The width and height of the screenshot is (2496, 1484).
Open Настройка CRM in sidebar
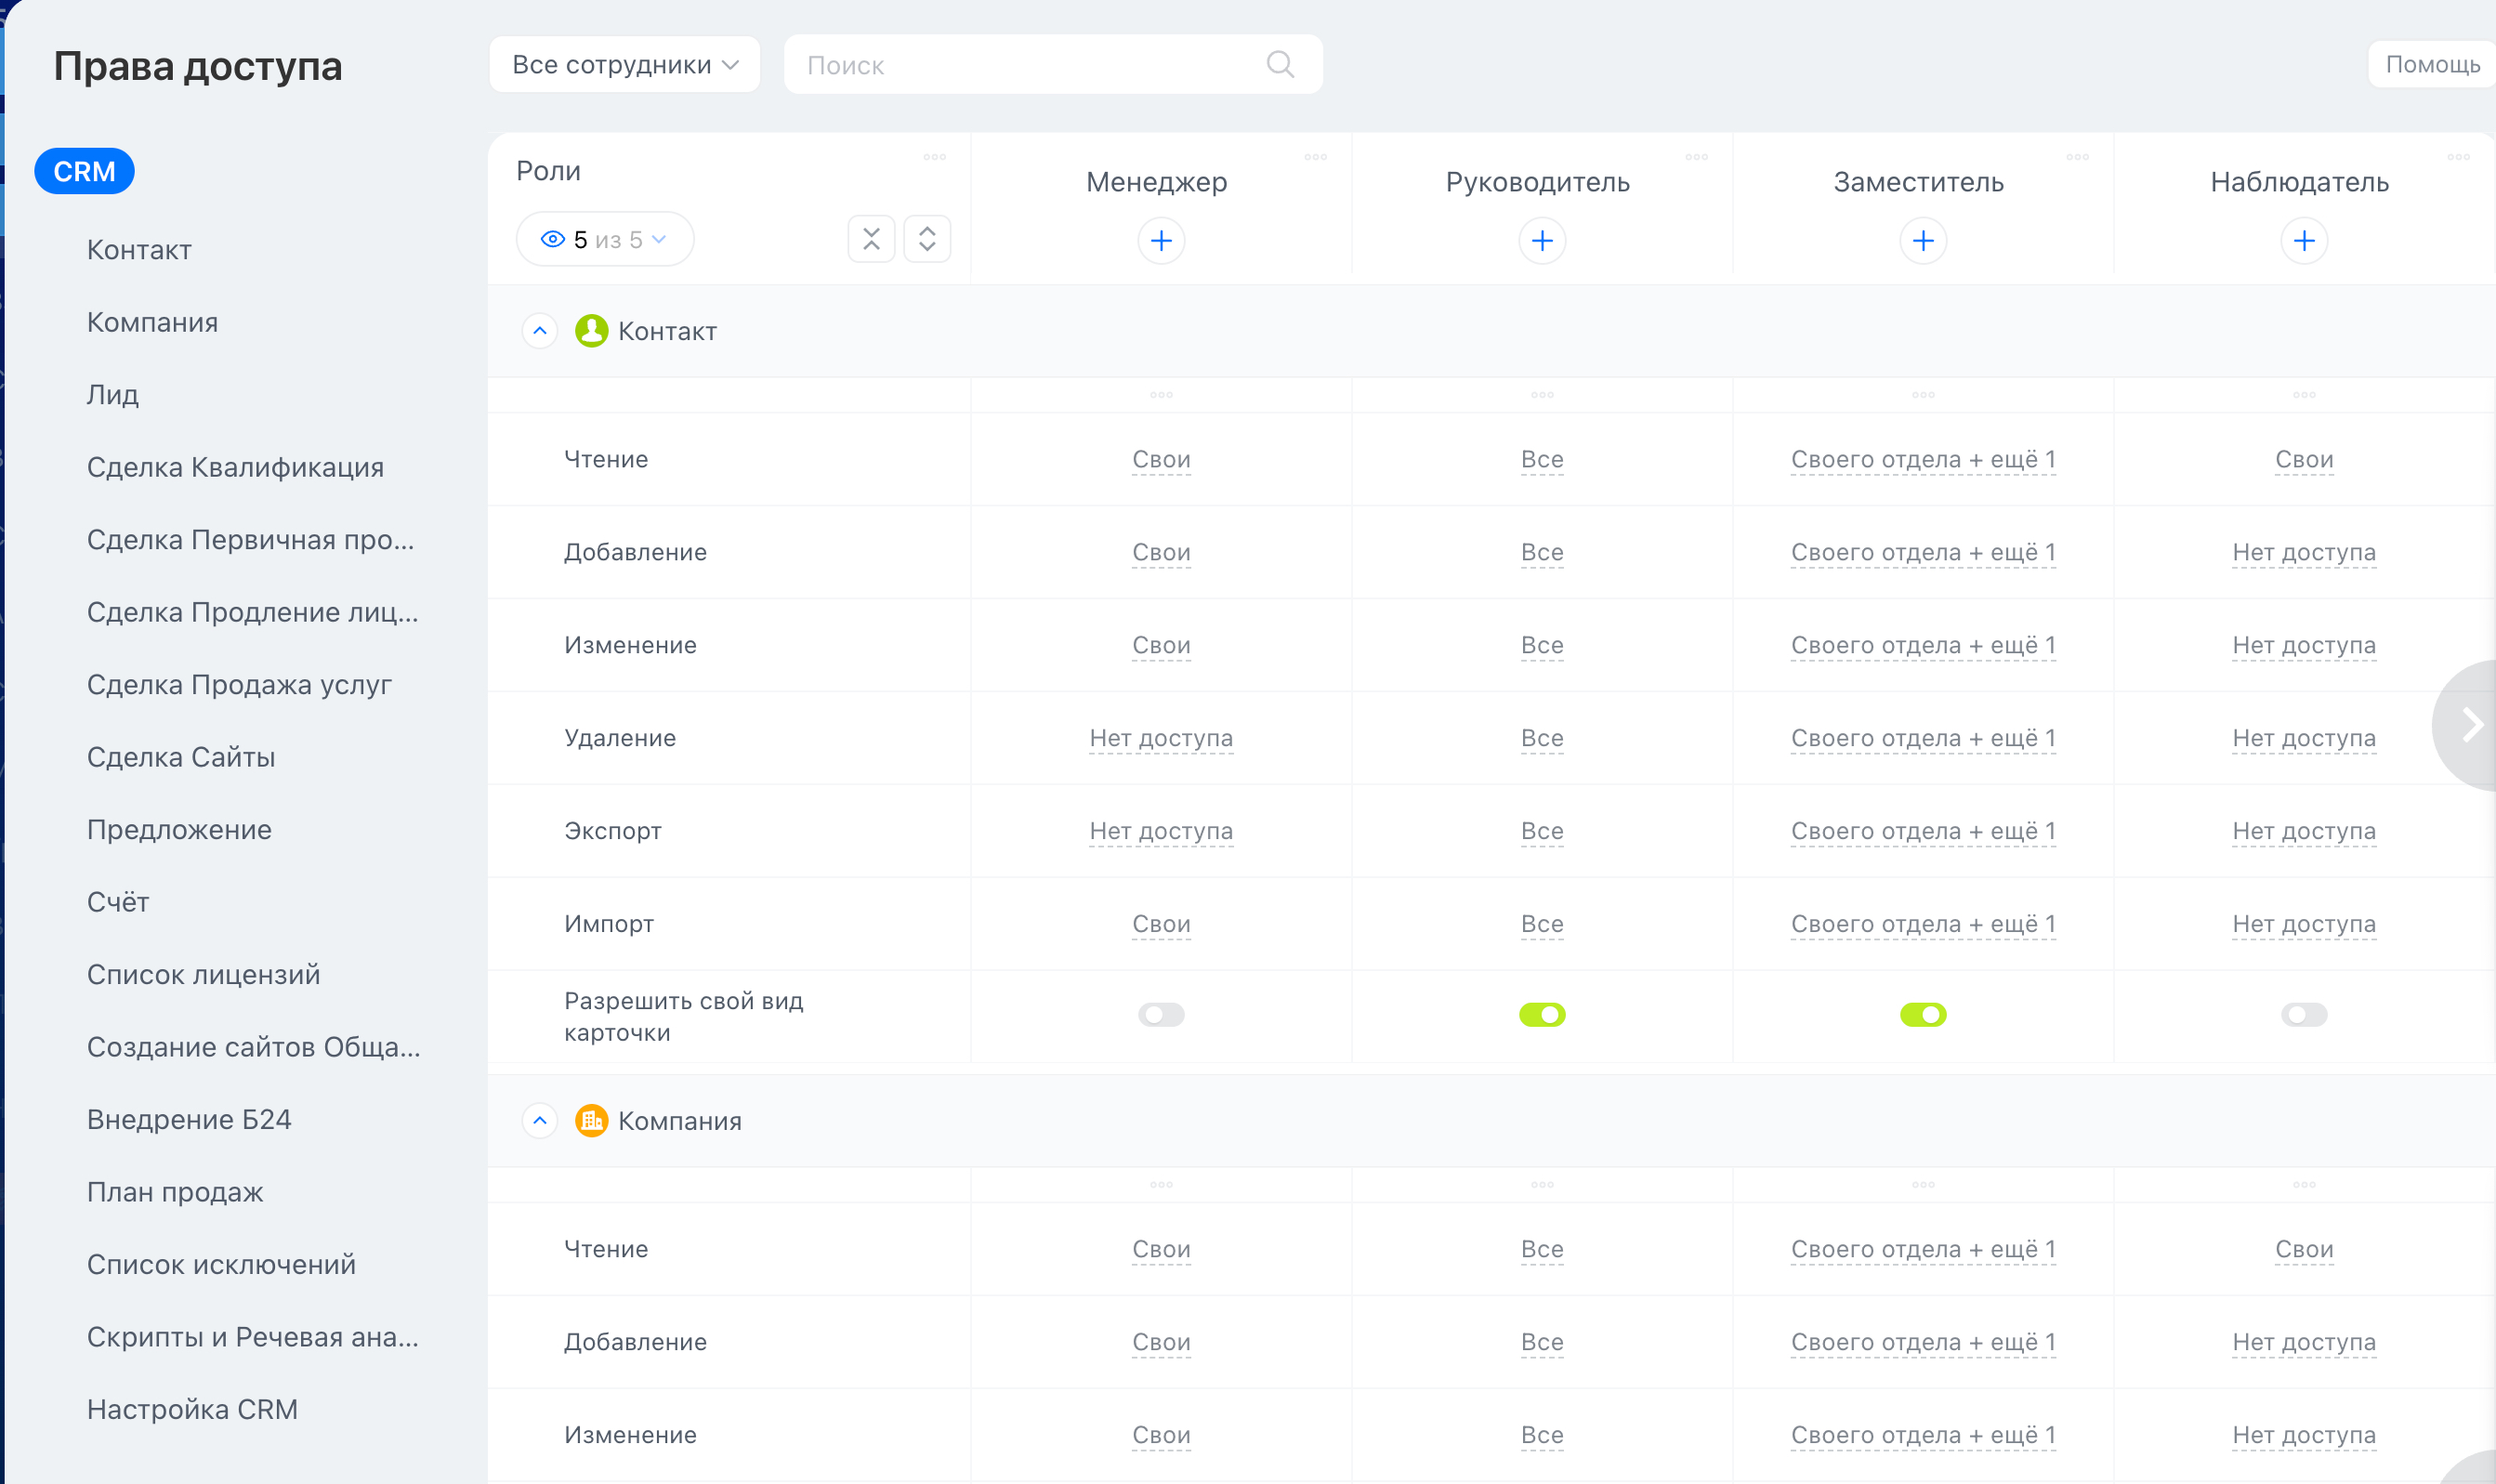(x=192, y=1409)
